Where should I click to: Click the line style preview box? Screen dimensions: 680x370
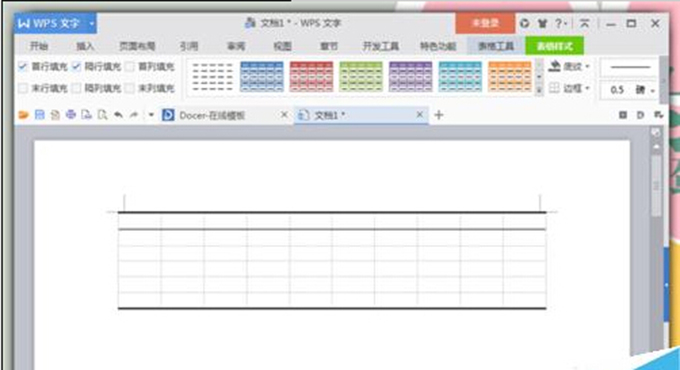630,67
